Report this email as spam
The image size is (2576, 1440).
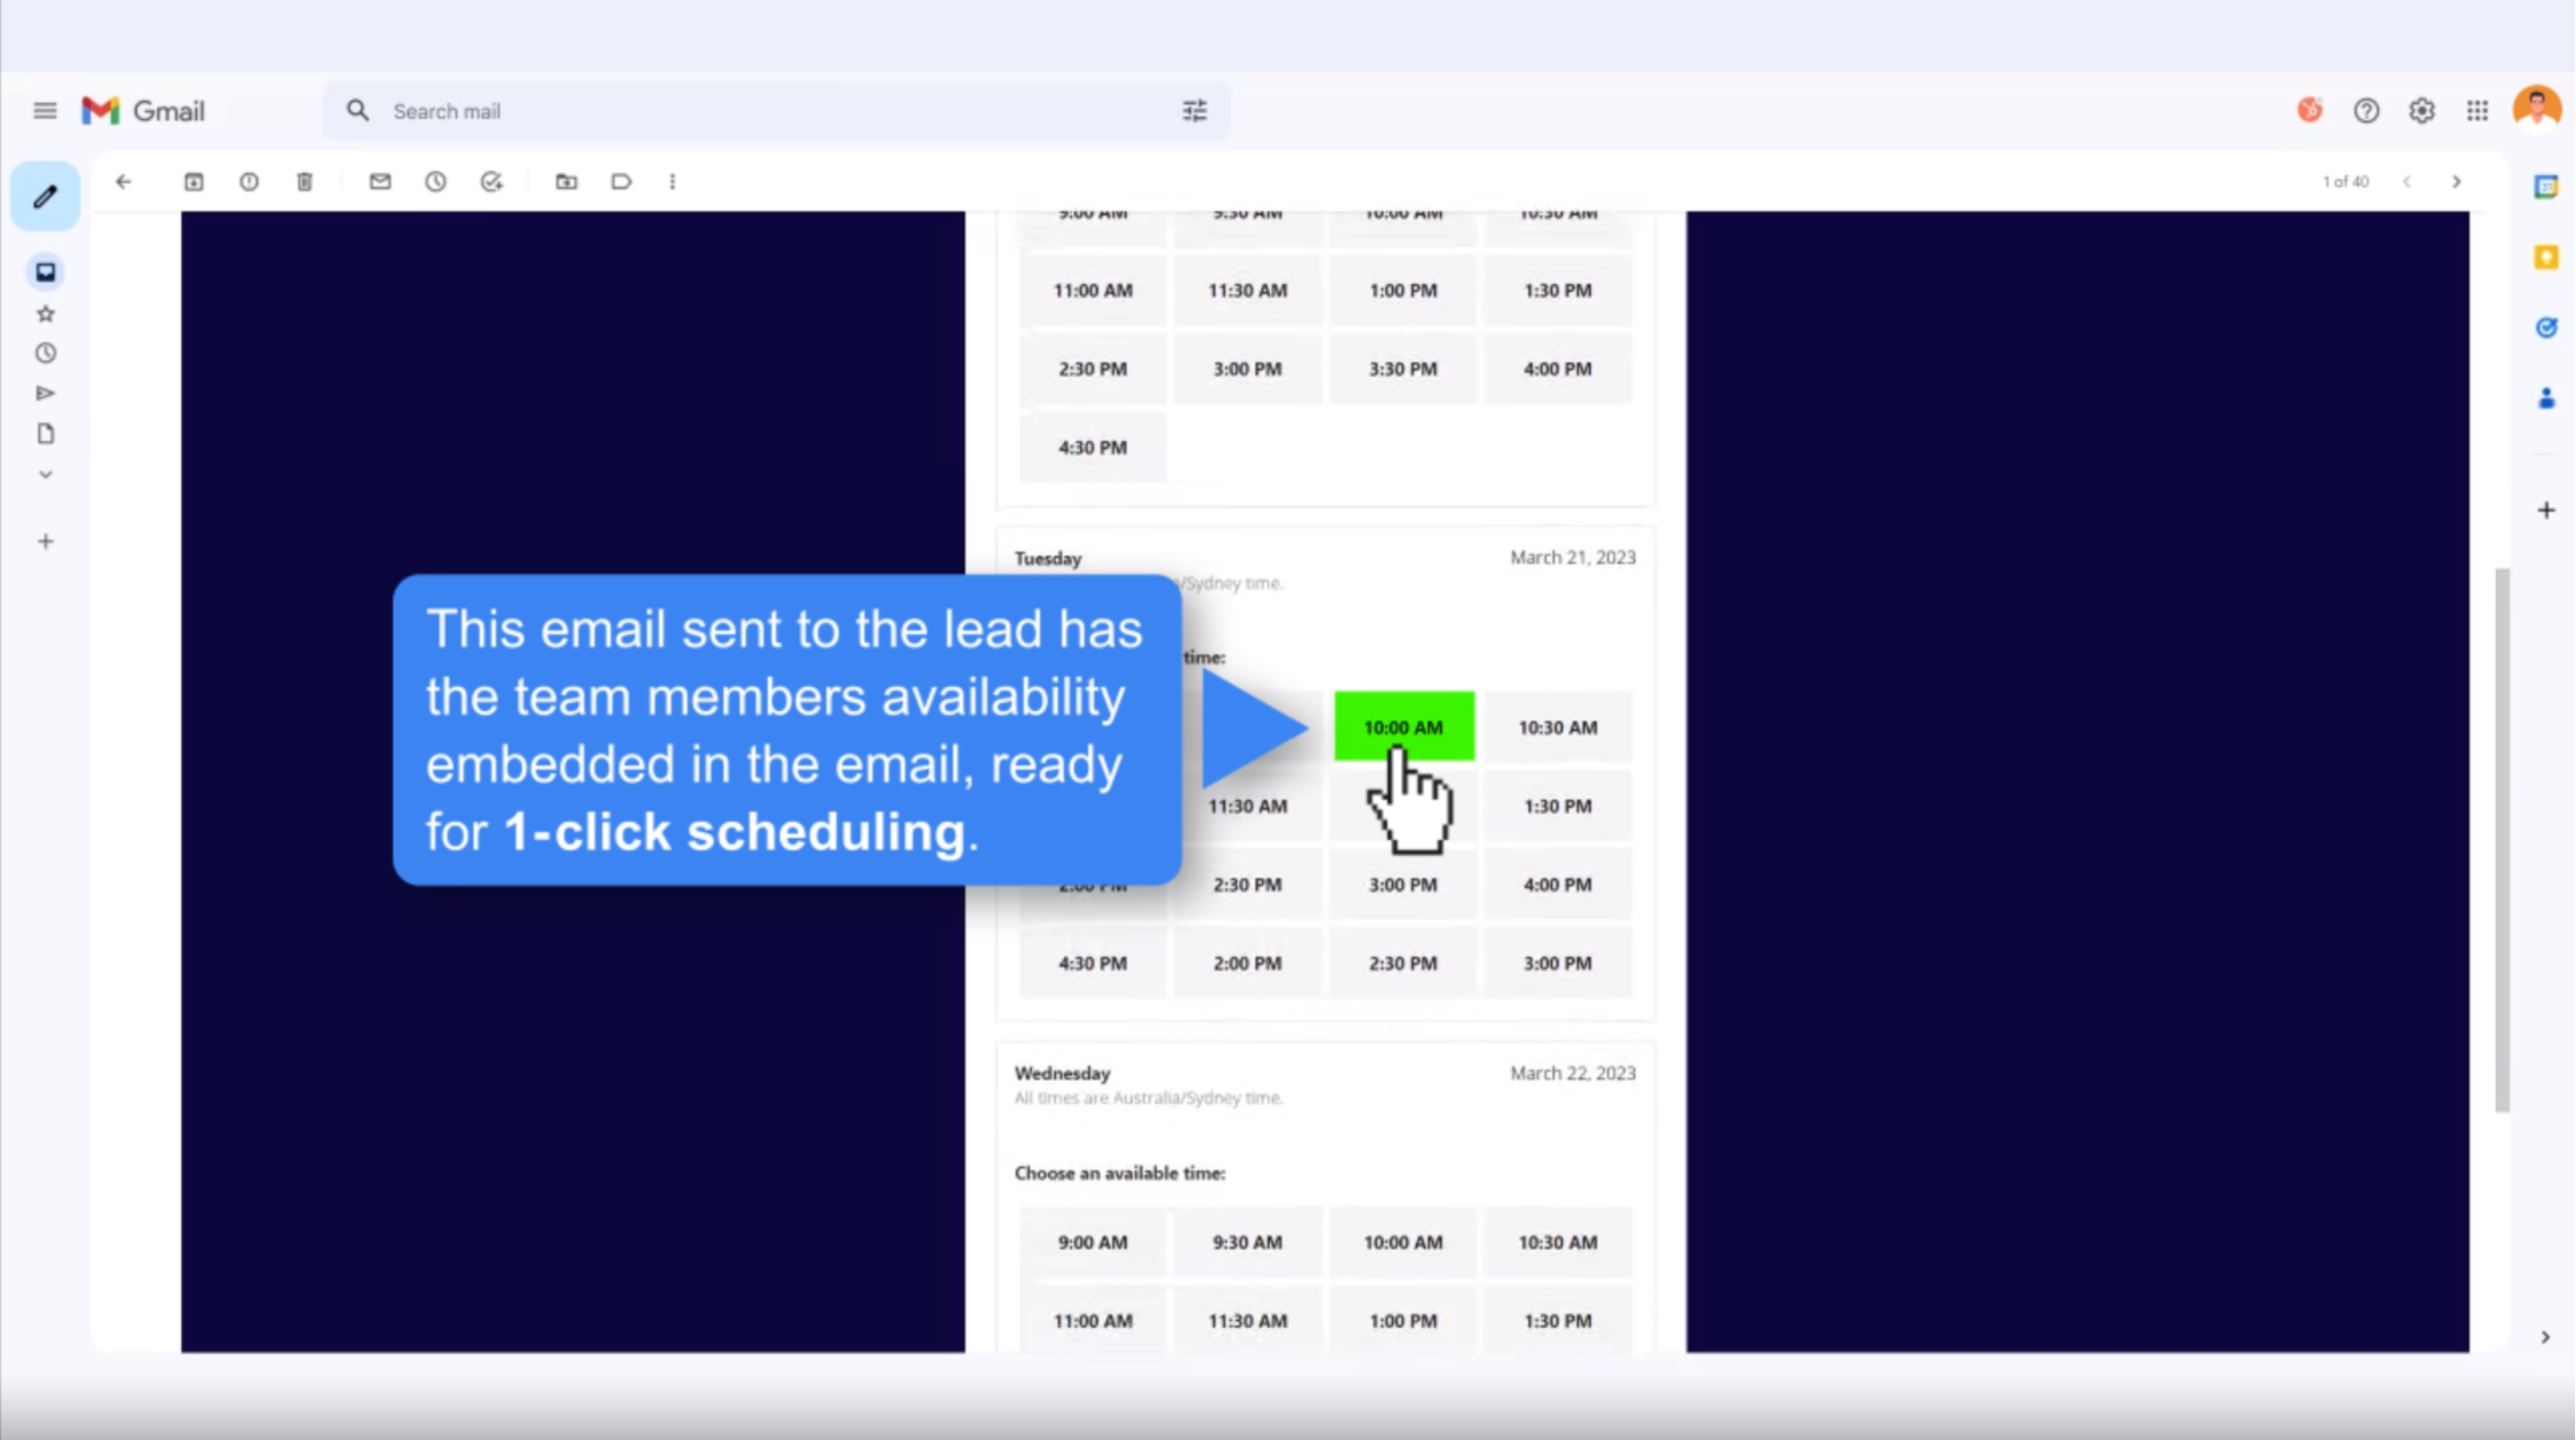(x=249, y=182)
